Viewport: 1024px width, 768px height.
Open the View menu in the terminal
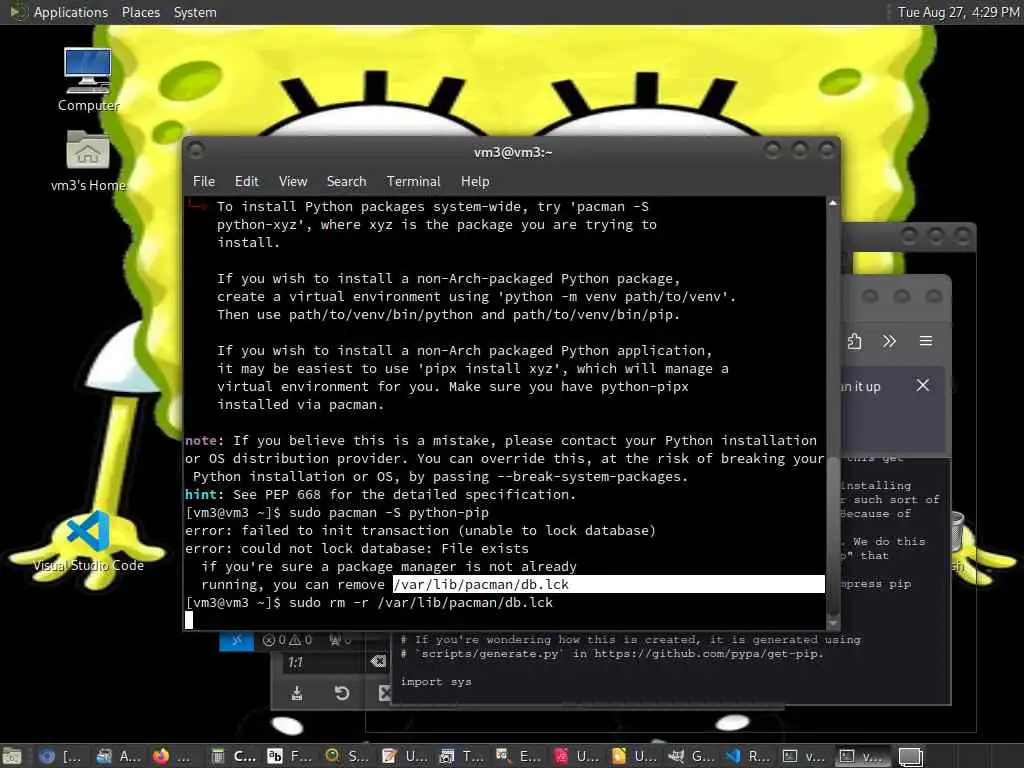click(x=293, y=182)
